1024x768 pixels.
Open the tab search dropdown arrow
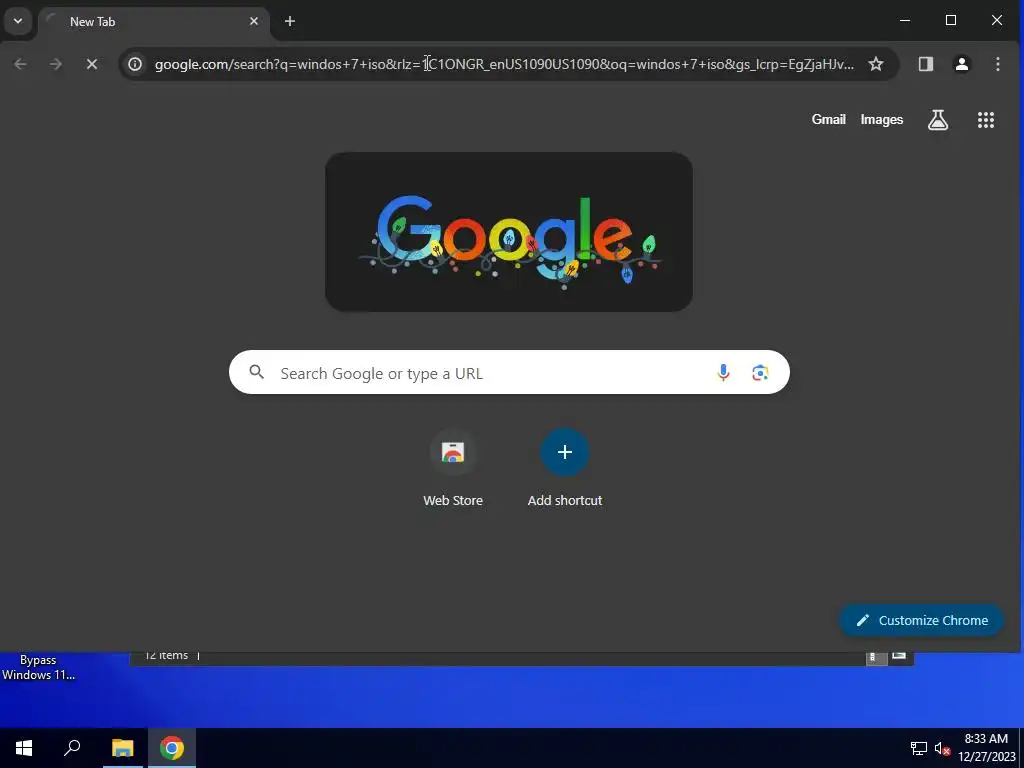[18, 21]
